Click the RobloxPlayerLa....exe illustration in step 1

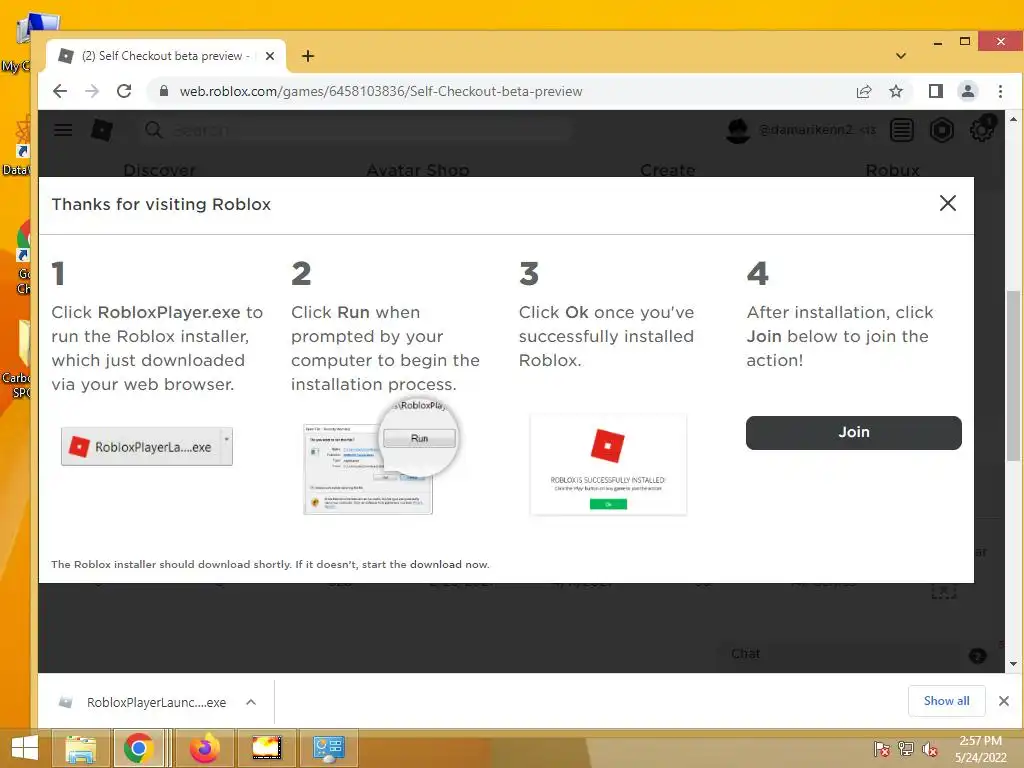coord(147,447)
